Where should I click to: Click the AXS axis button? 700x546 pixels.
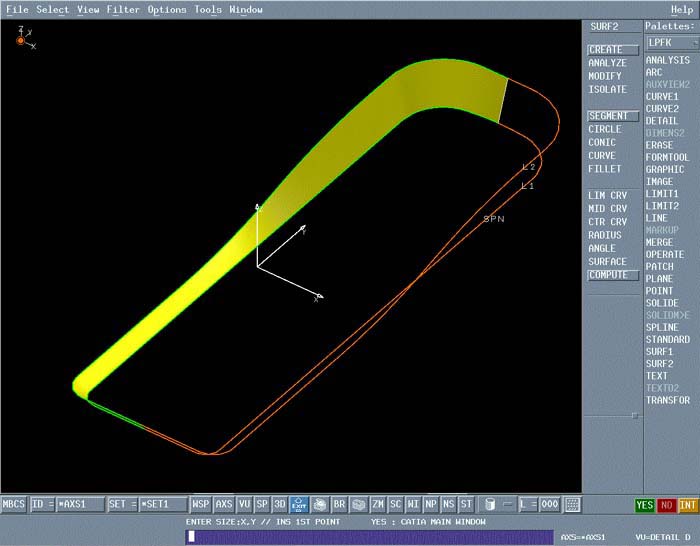224,505
